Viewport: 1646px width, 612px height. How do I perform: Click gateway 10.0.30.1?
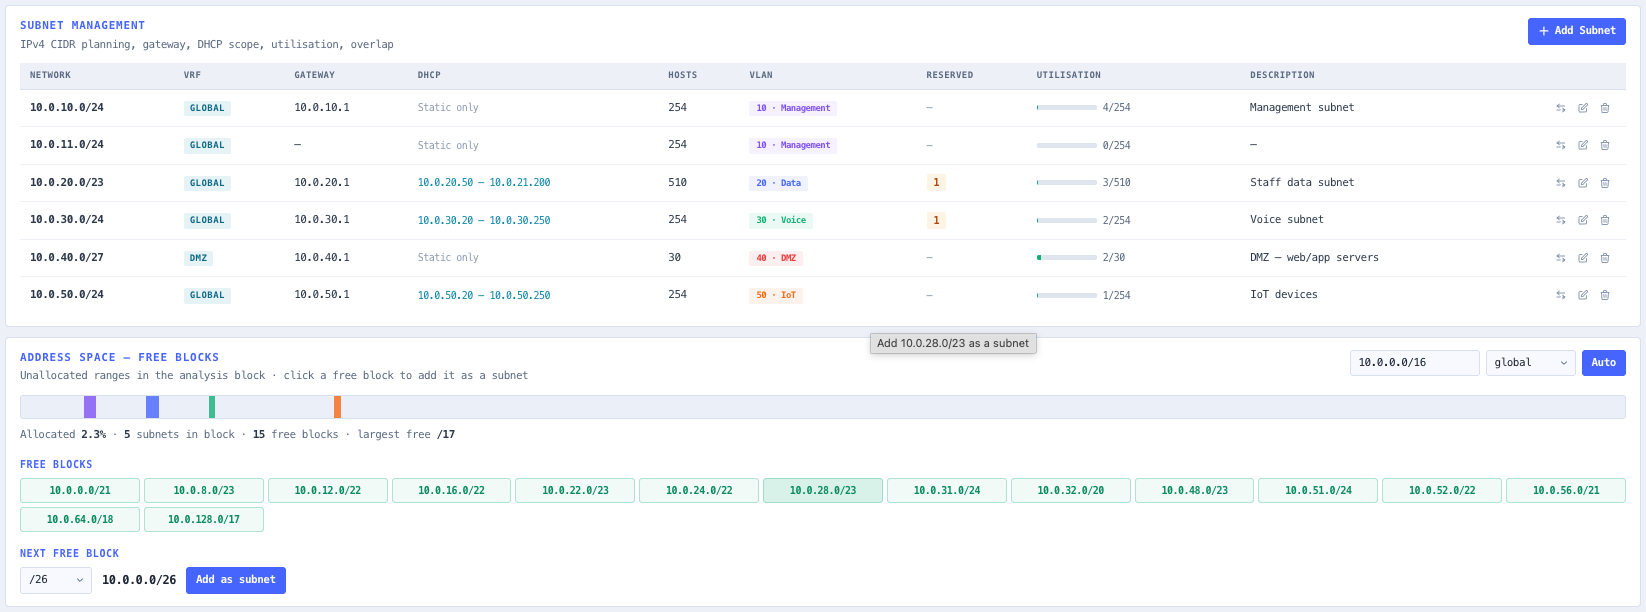pyautogui.click(x=322, y=220)
